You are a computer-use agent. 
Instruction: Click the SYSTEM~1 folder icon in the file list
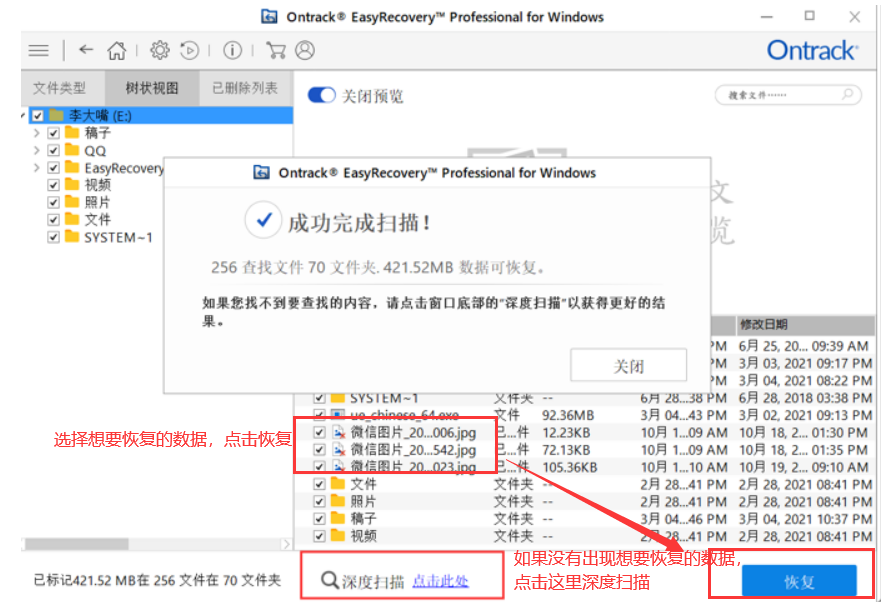pos(338,399)
